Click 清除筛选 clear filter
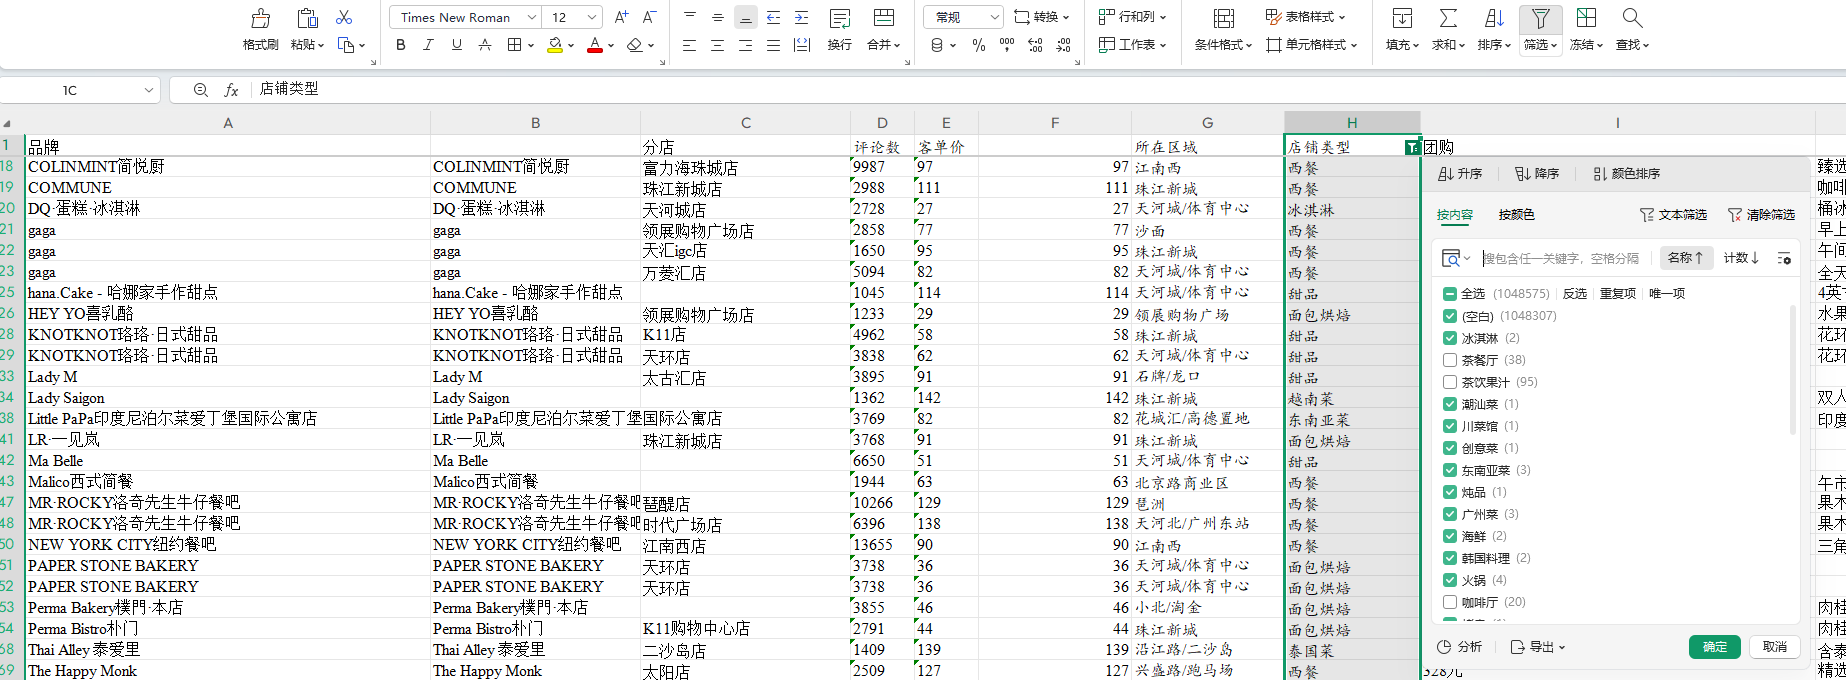Screen dimensions: 1846x680 [1761, 215]
